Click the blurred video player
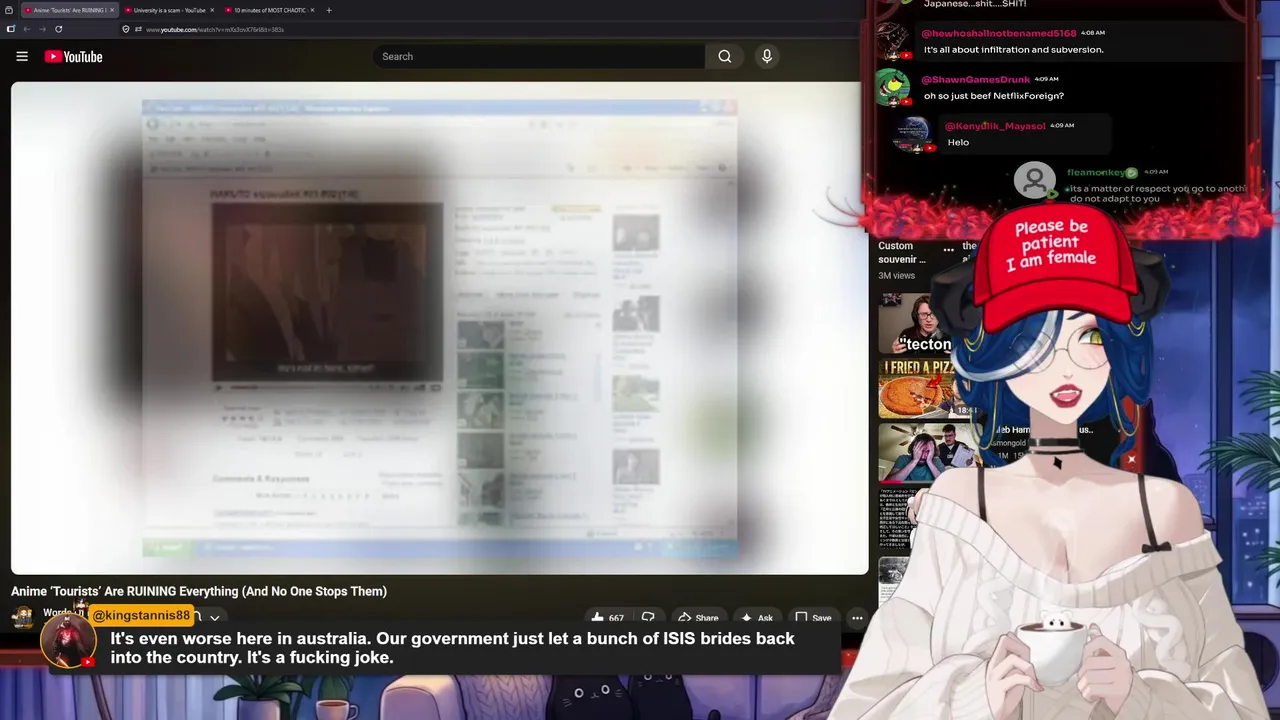1280x720 pixels. click(440, 328)
